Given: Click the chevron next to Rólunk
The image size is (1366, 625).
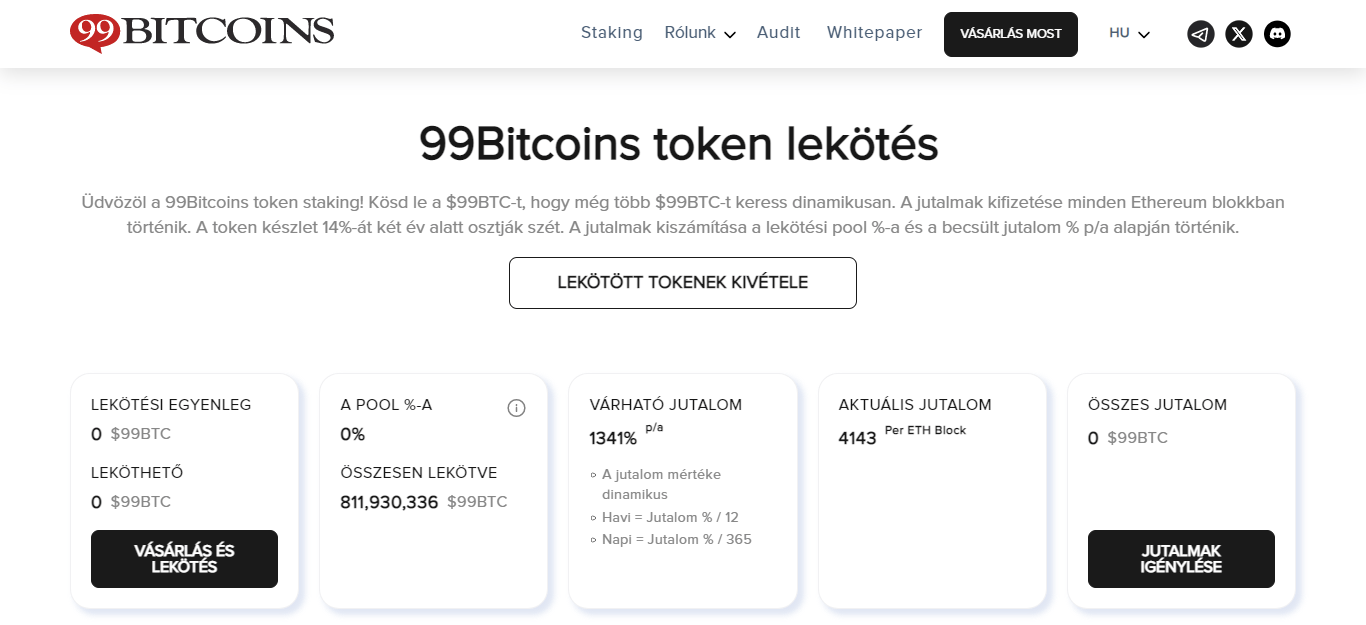Looking at the screenshot, I should [x=730, y=35].
